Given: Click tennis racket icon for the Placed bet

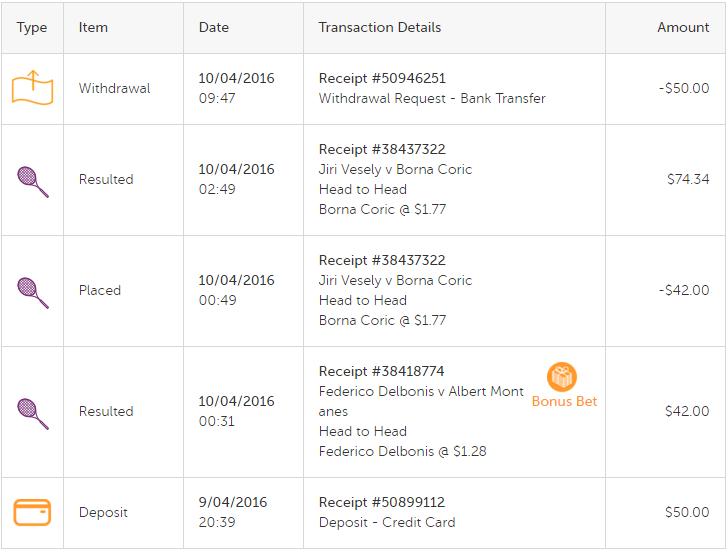Looking at the screenshot, I should pos(33,292).
